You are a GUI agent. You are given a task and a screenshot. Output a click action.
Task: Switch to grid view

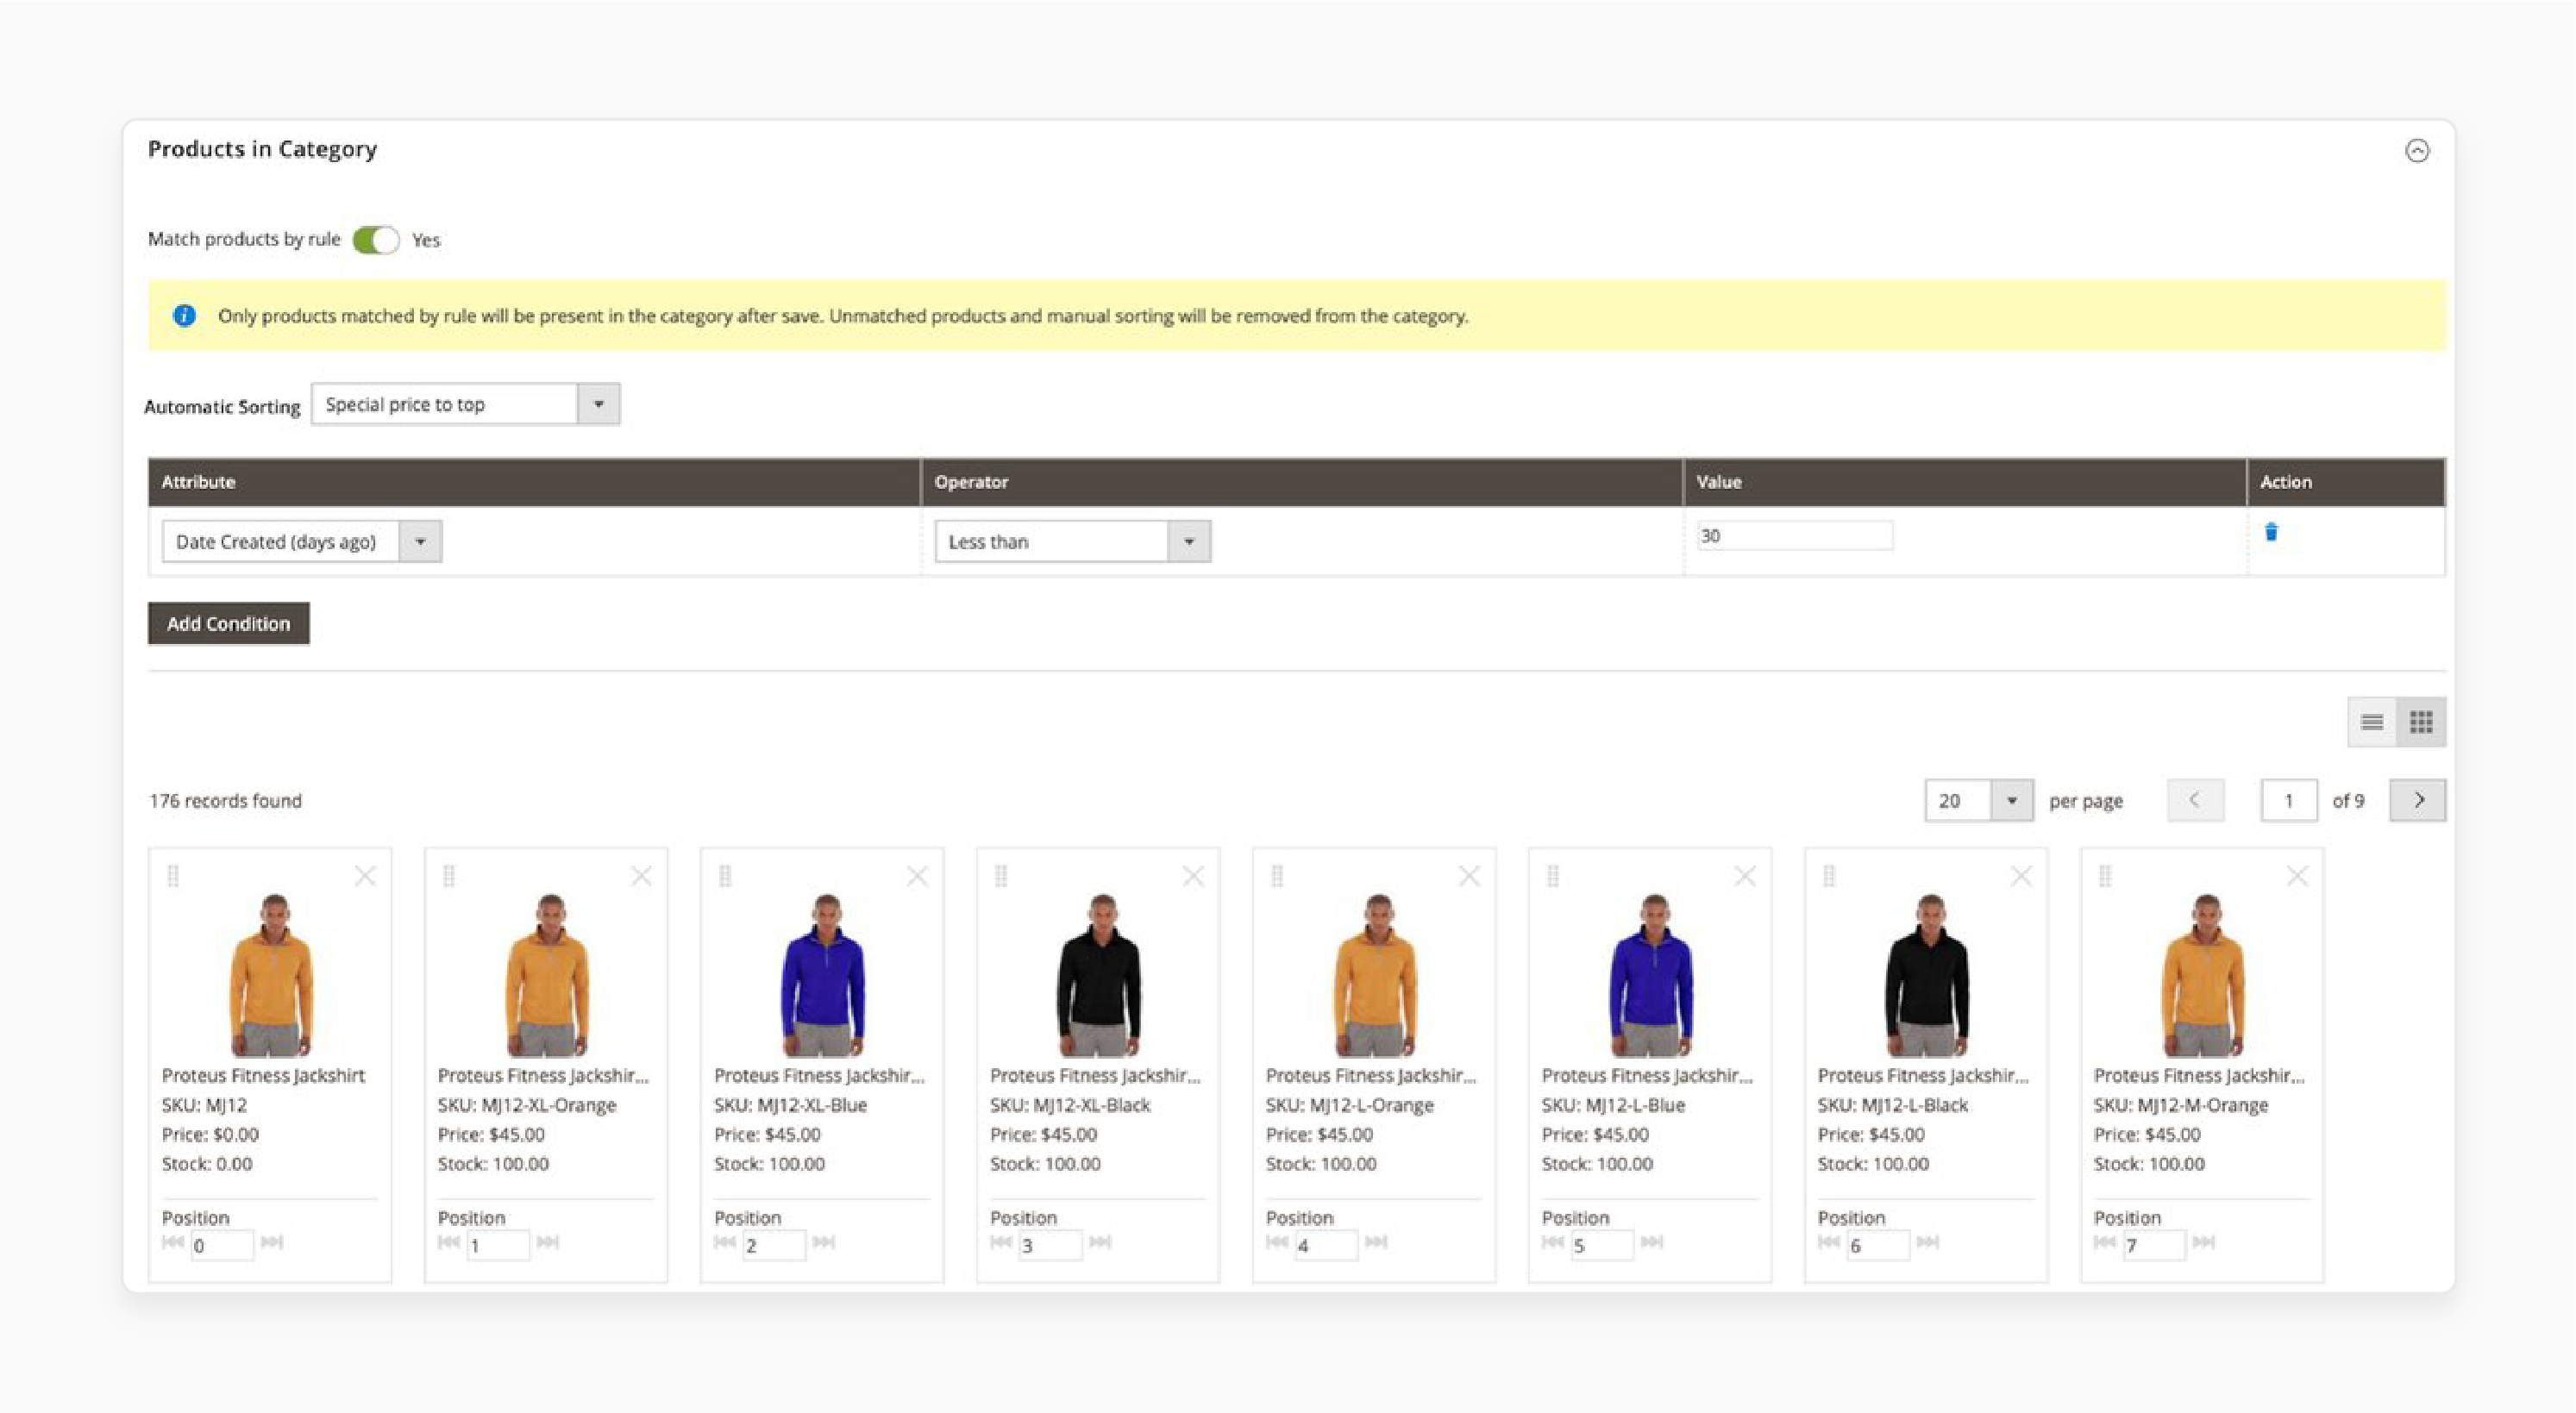click(2421, 722)
